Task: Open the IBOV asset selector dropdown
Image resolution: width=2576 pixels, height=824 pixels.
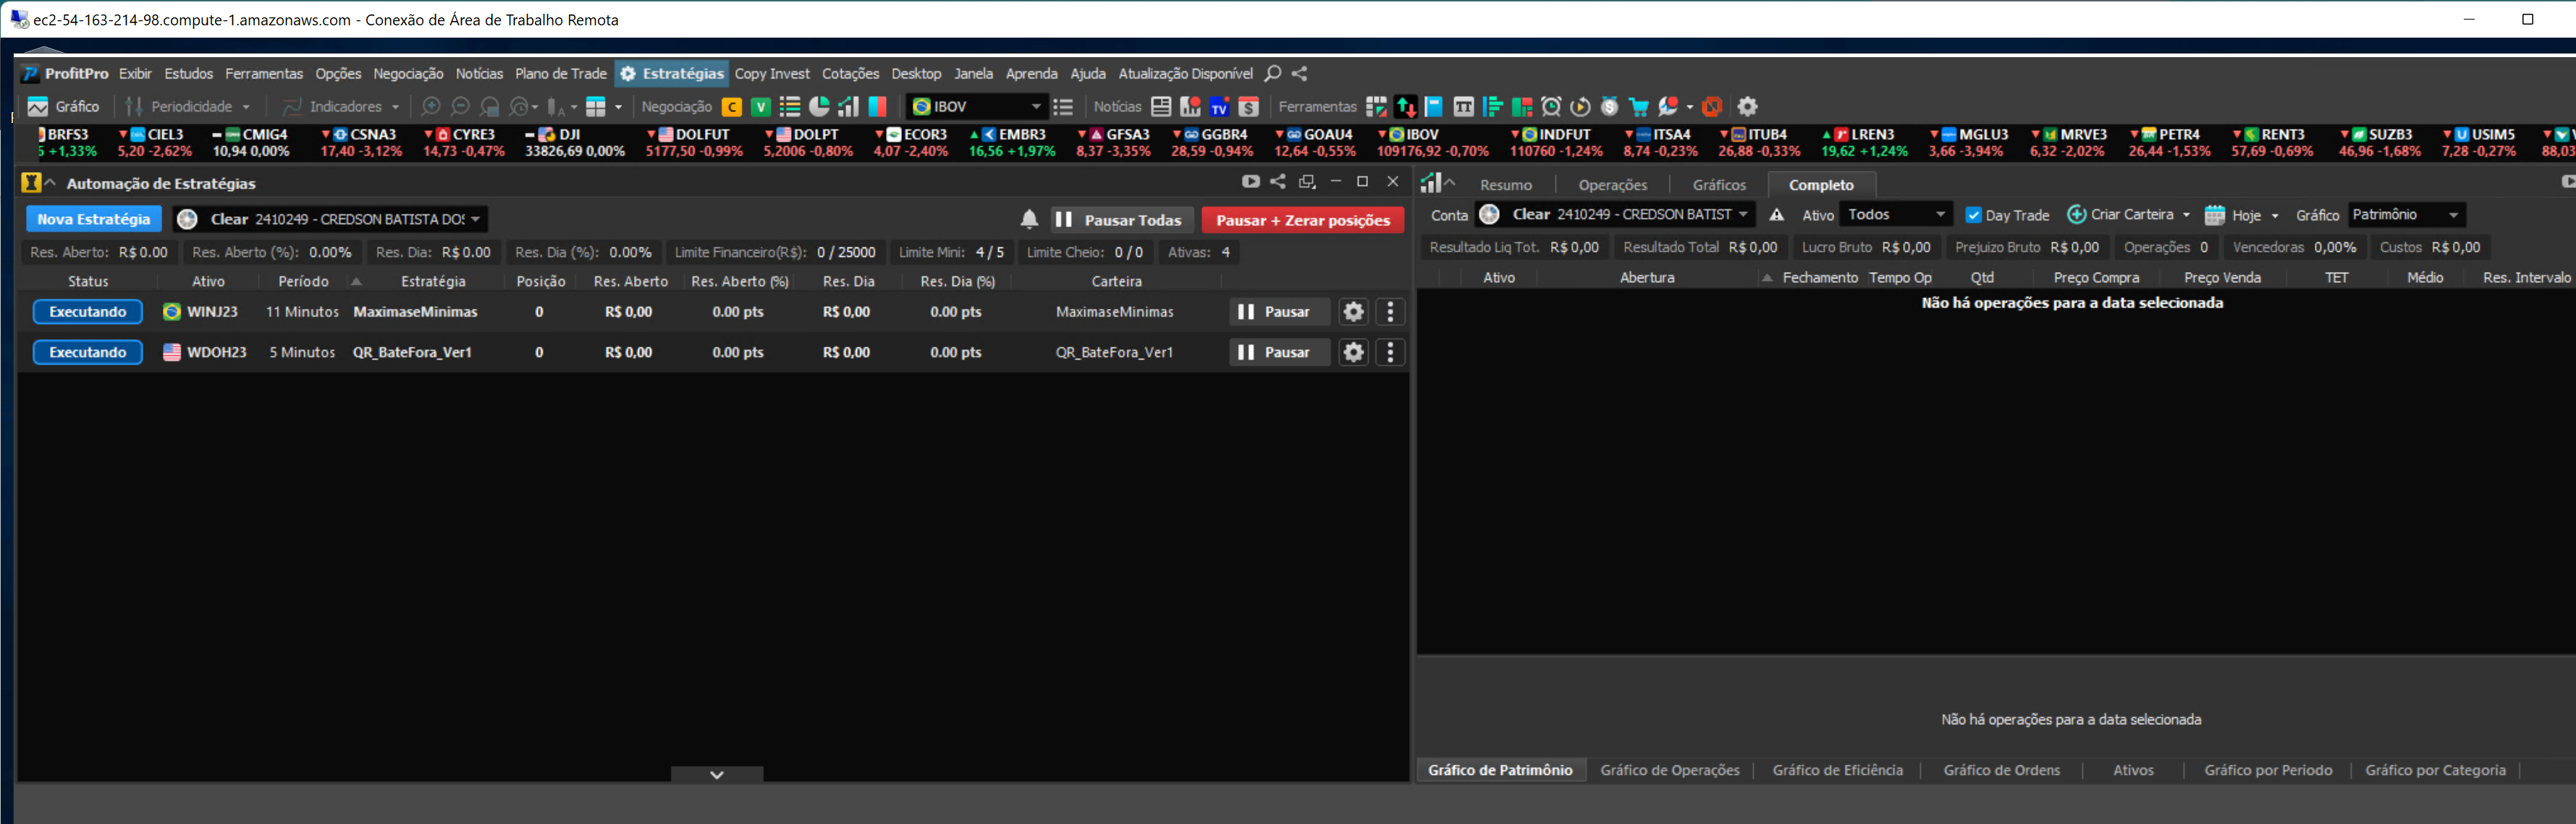Action: pos(976,106)
